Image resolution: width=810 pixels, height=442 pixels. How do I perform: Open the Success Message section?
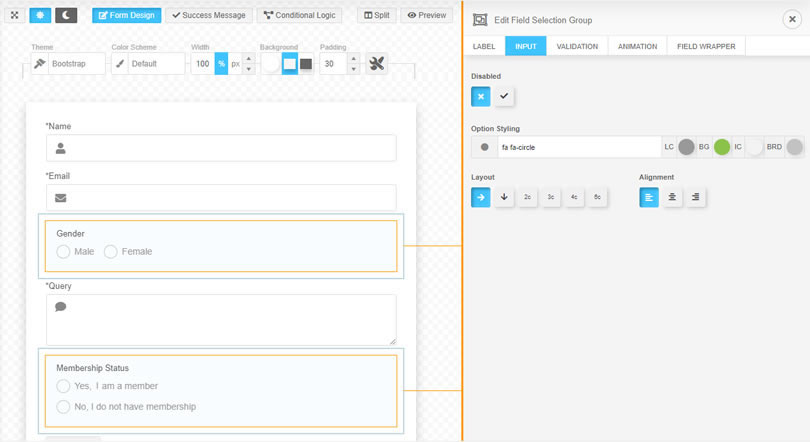pyautogui.click(x=209, y=15)
